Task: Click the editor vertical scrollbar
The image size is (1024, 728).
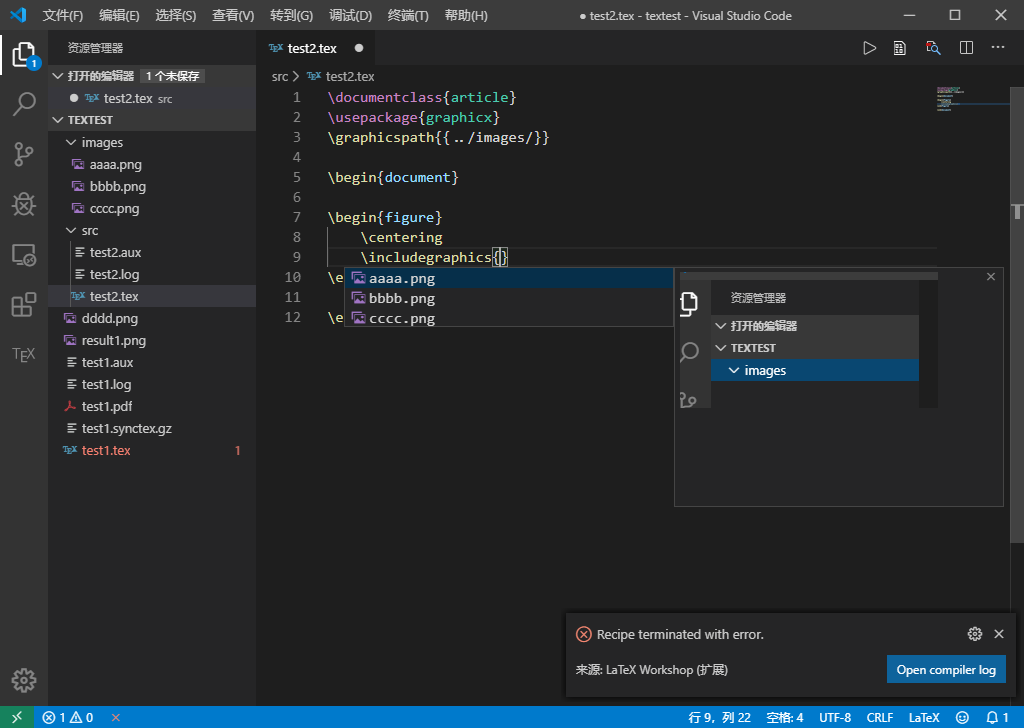Action: click(1017, 313)
